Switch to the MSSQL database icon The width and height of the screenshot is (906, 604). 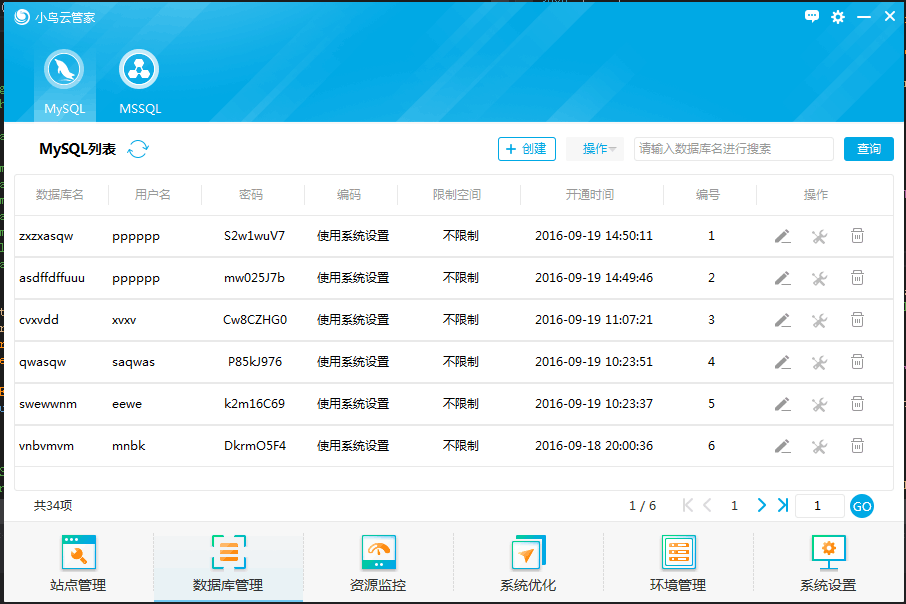pyautogui.click(x=139, y=71)
